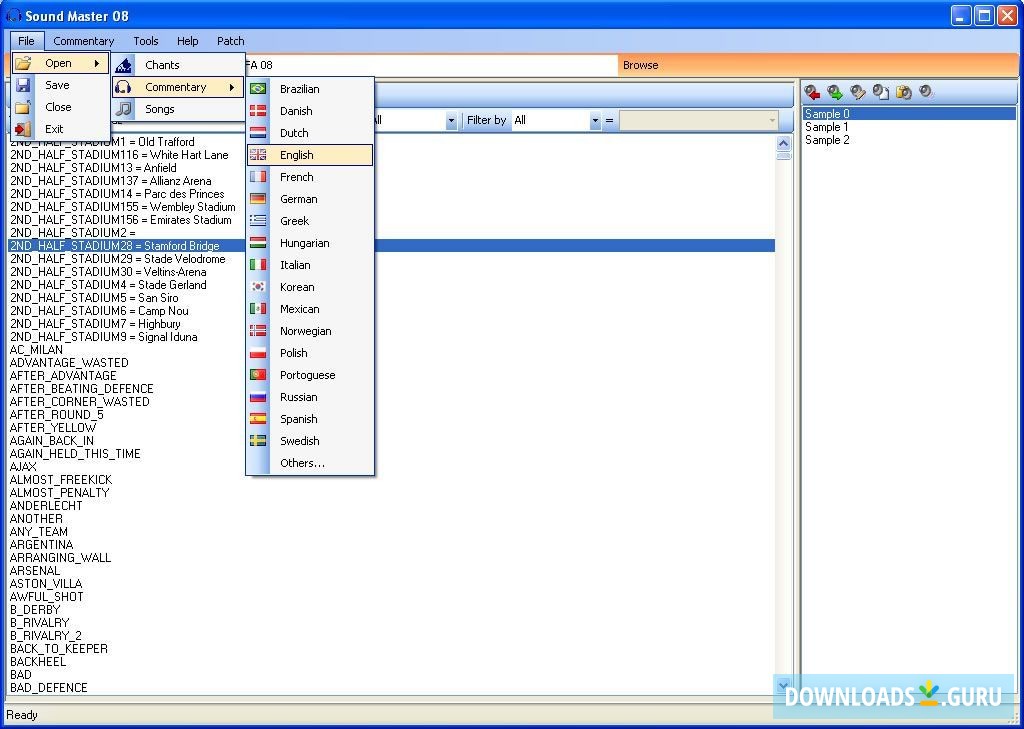Pick Korean commentary language
The height and width of the screenshot is (729, 1024).
[x=310, y=287]
